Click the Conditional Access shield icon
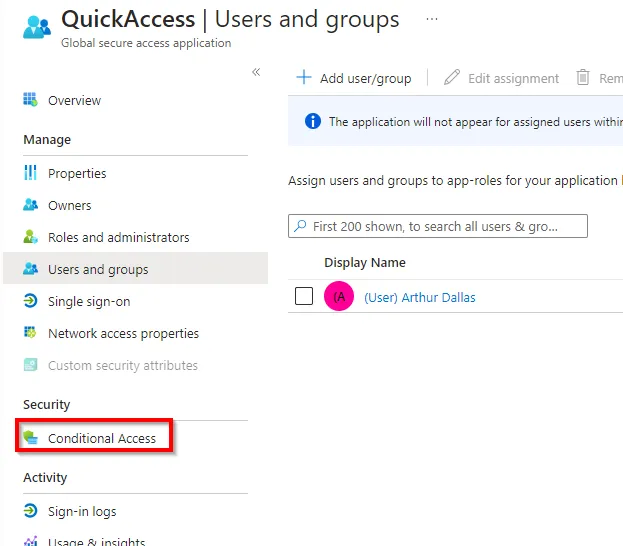The width and height of the screenshot is (623, 546). click(30, 438)
